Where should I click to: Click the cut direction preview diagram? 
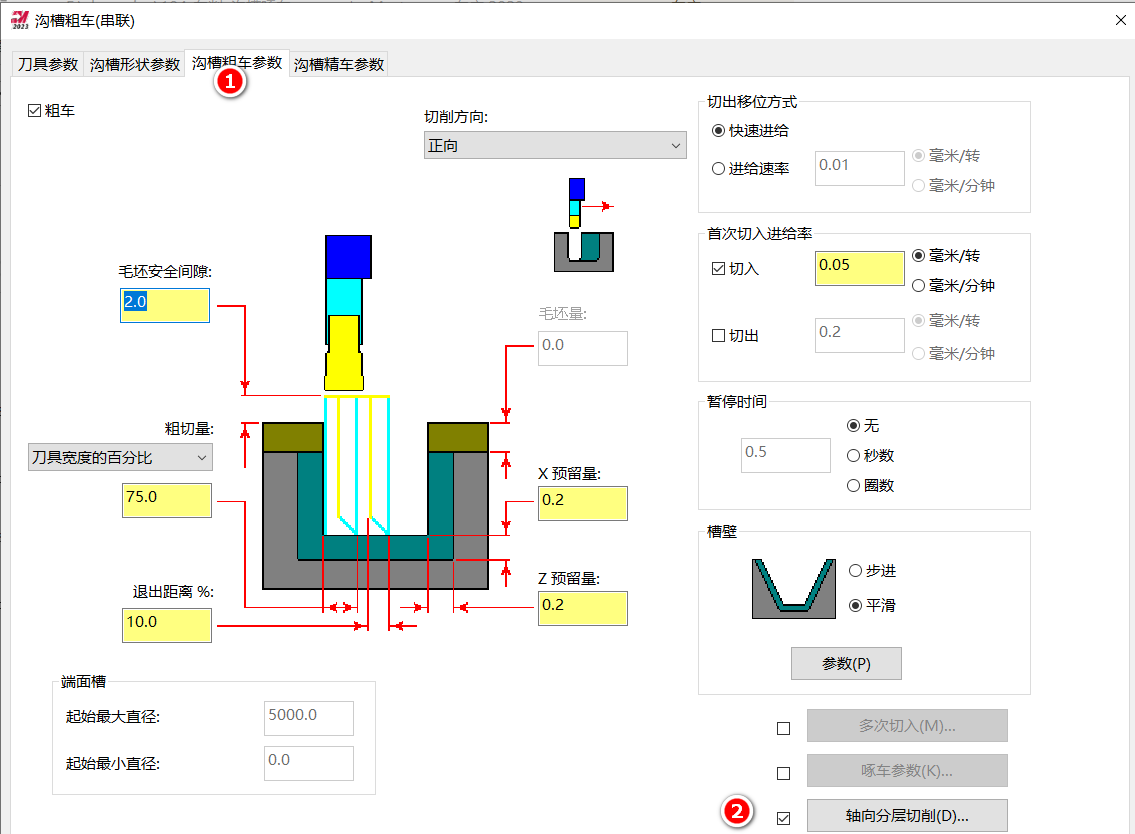(583, 225)
